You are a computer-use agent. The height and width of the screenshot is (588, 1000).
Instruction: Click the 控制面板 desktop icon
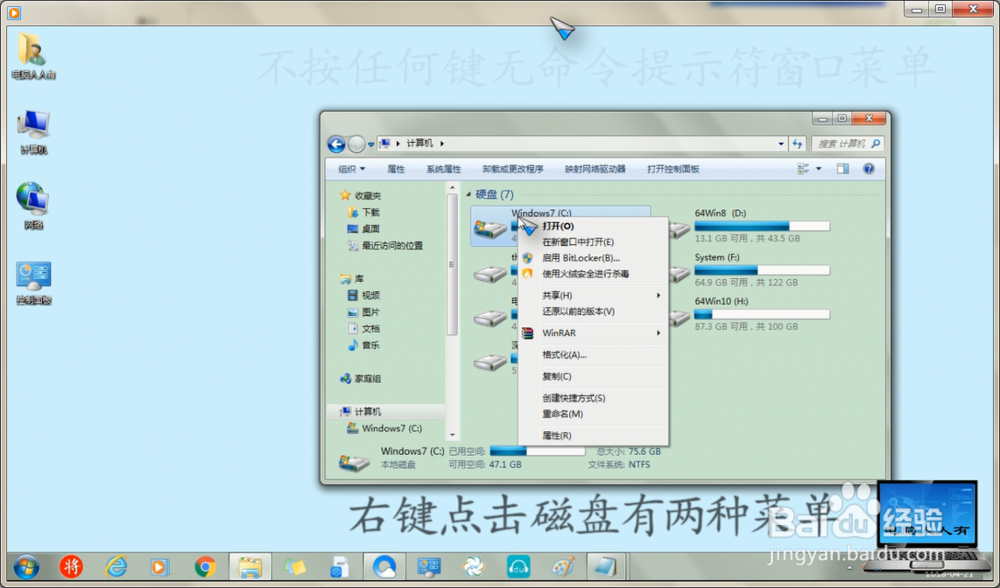pyautogui.click(x=33, y=283)
